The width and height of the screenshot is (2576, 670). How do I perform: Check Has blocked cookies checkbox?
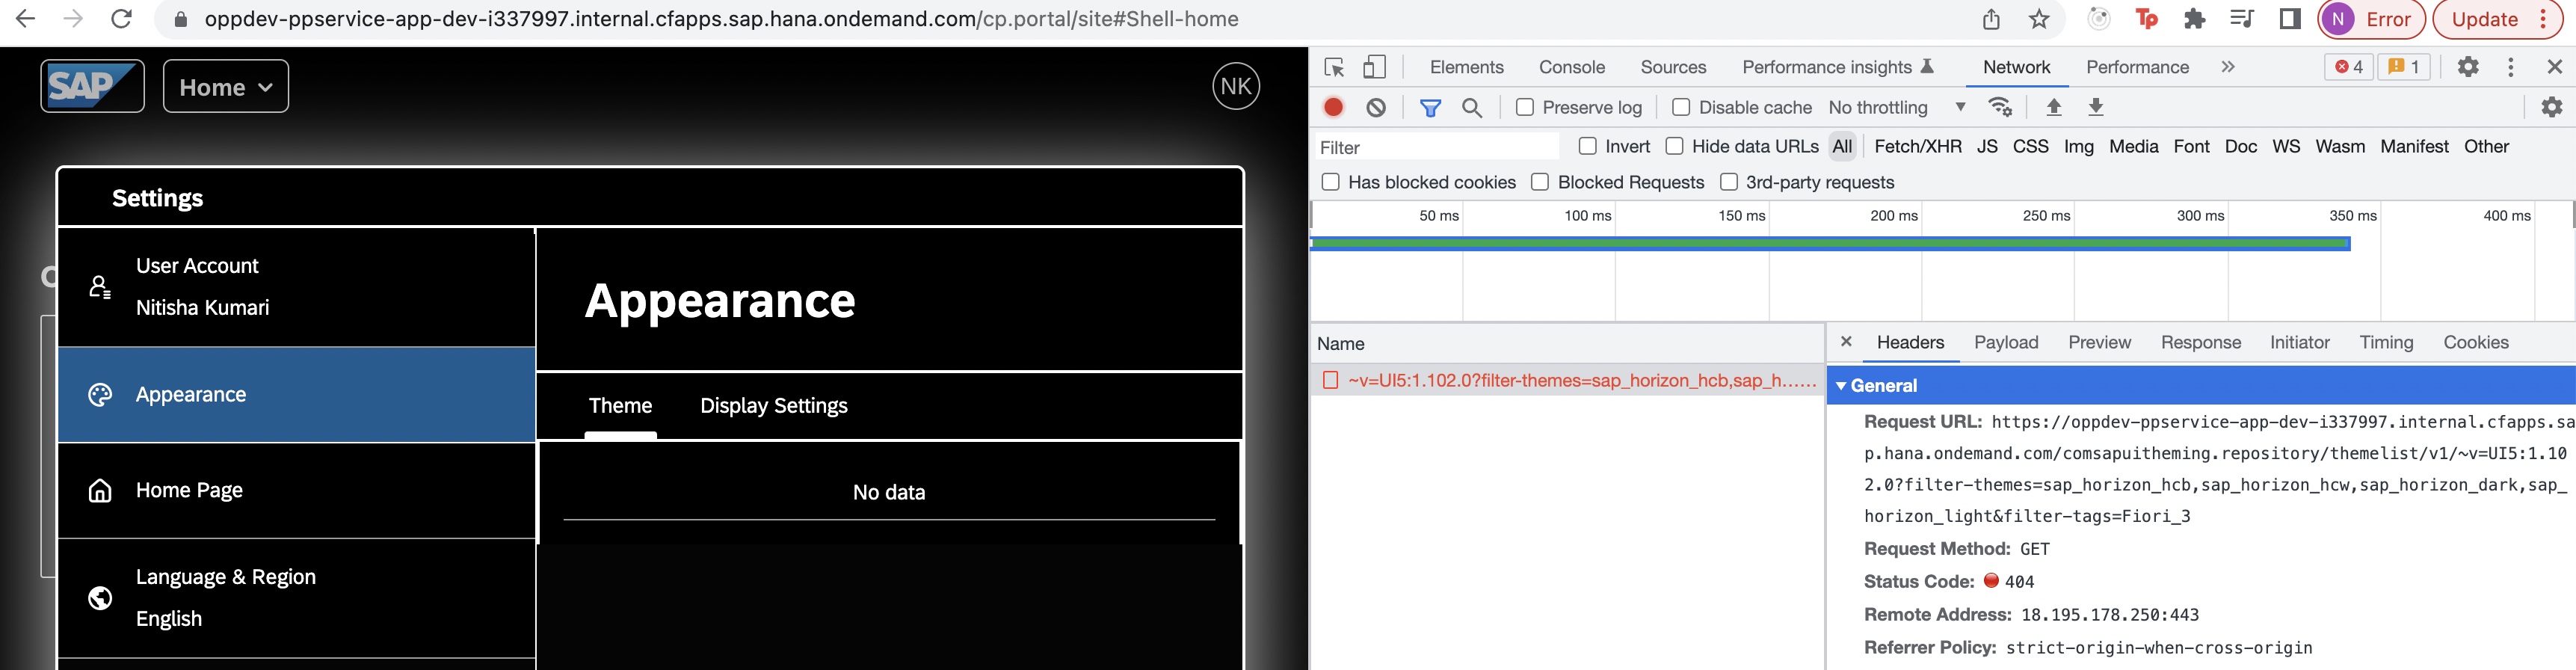pos(1330,182)
